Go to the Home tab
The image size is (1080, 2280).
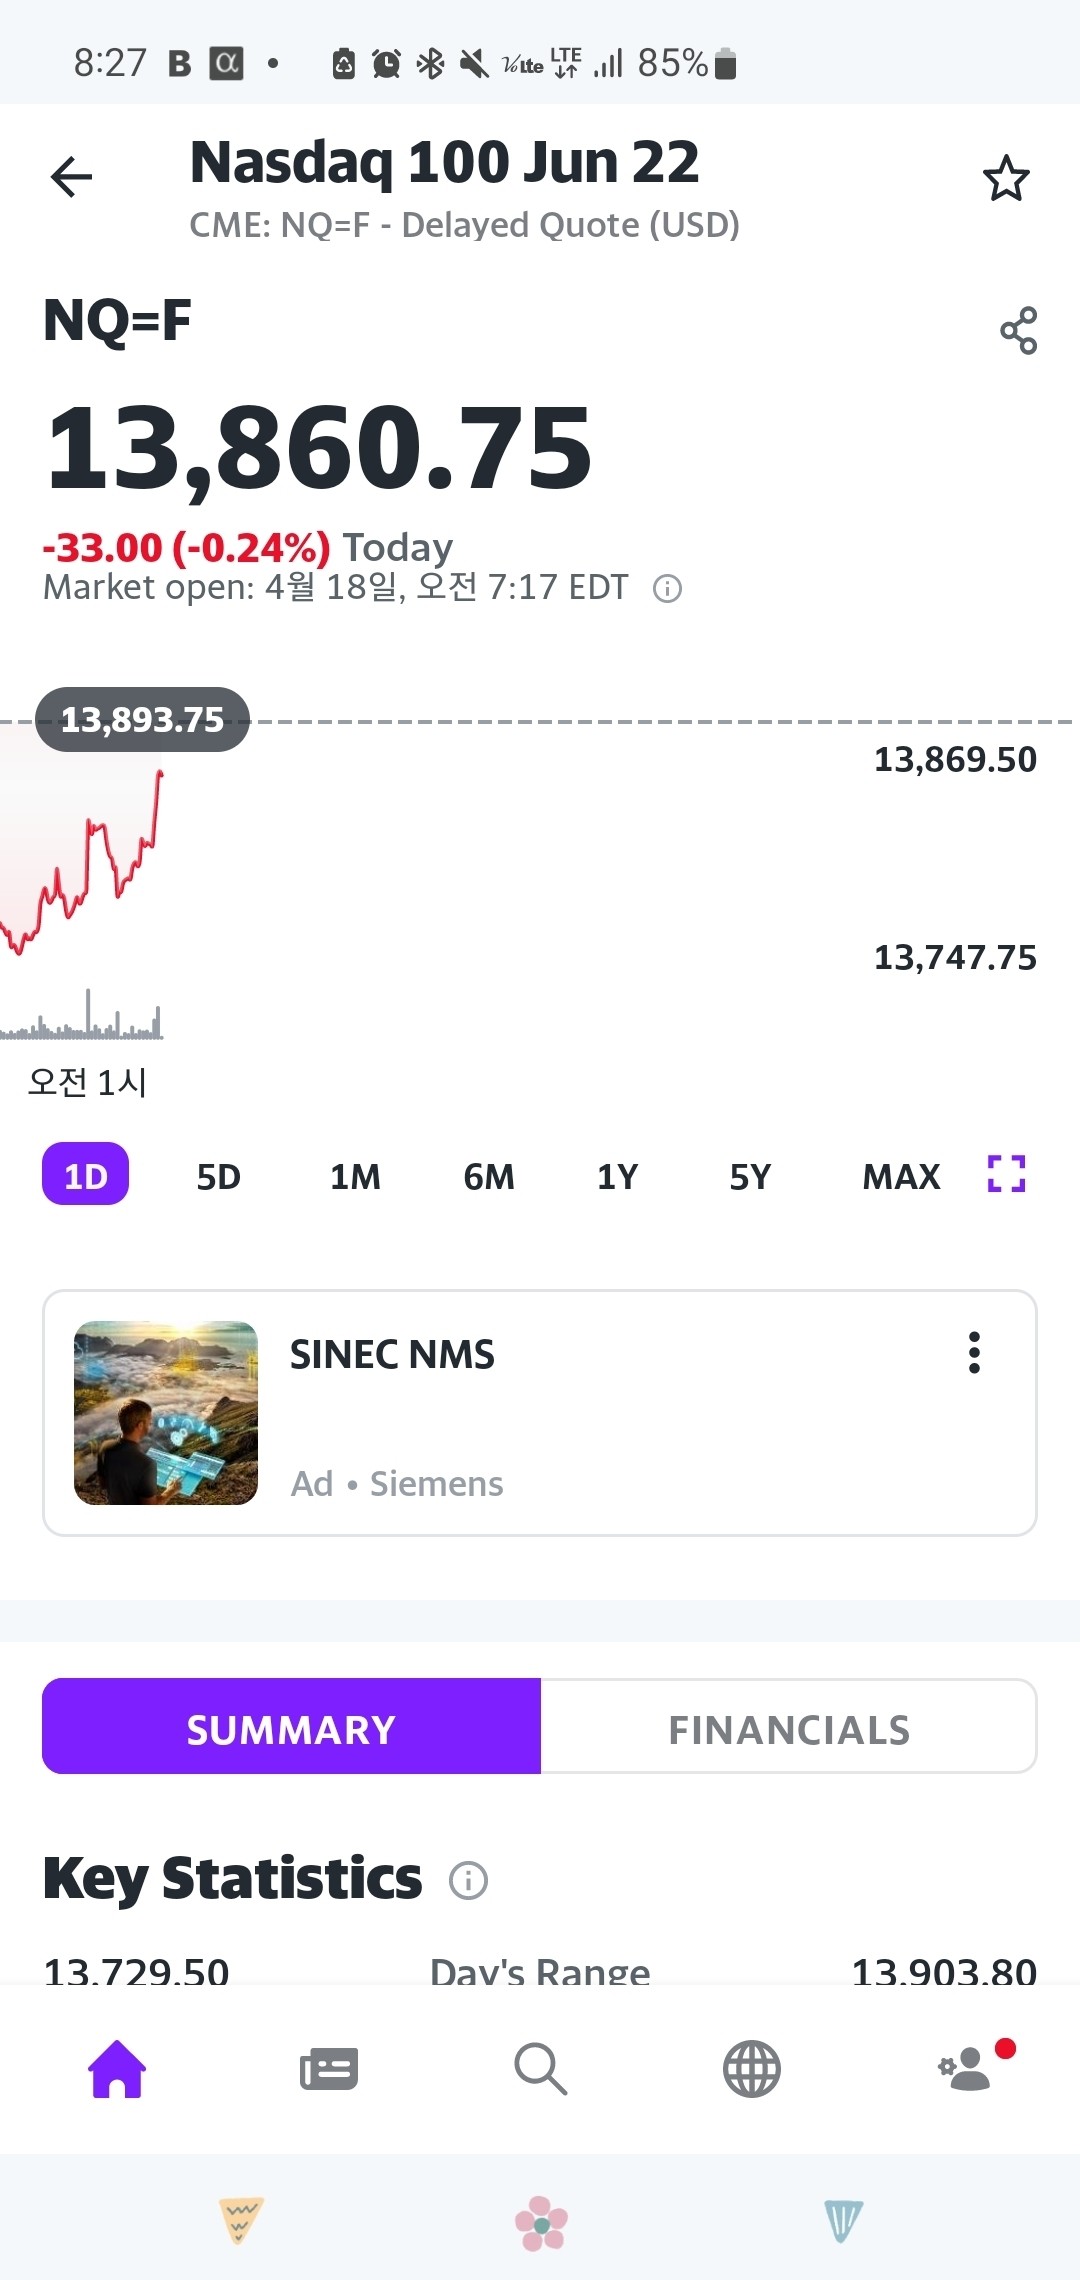118,2068
